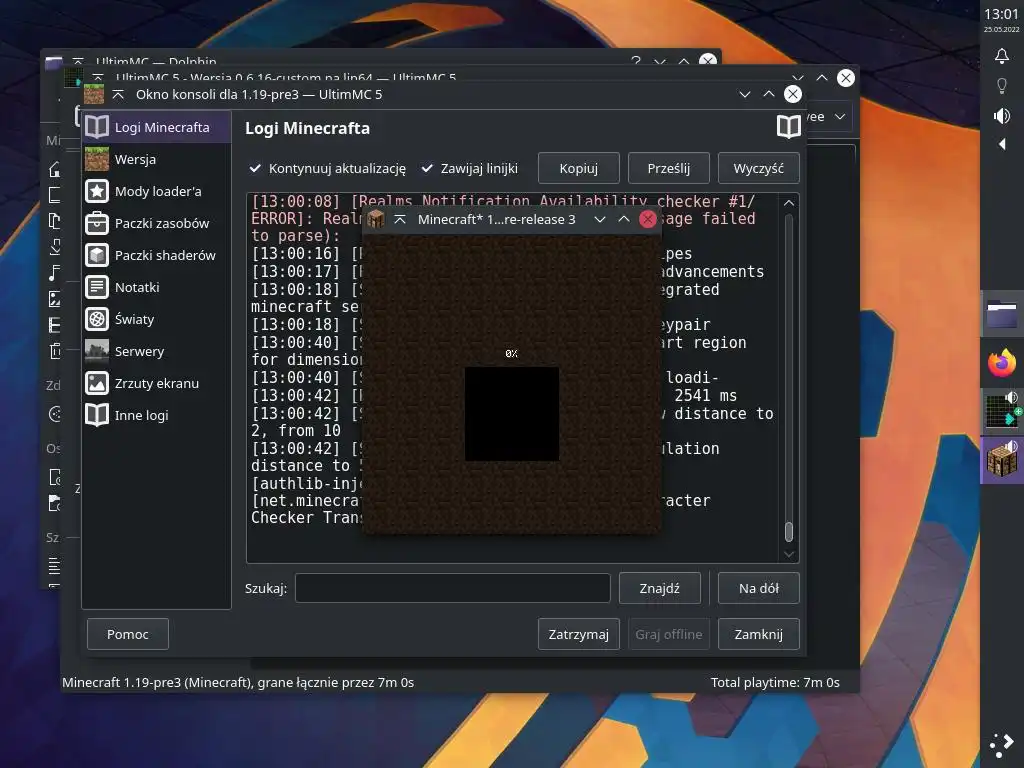Image resolution: width=1024 pixels, height=768 pixels.
Task: Open the dropdown in UltimMC main window
Action: click(840, 117)
